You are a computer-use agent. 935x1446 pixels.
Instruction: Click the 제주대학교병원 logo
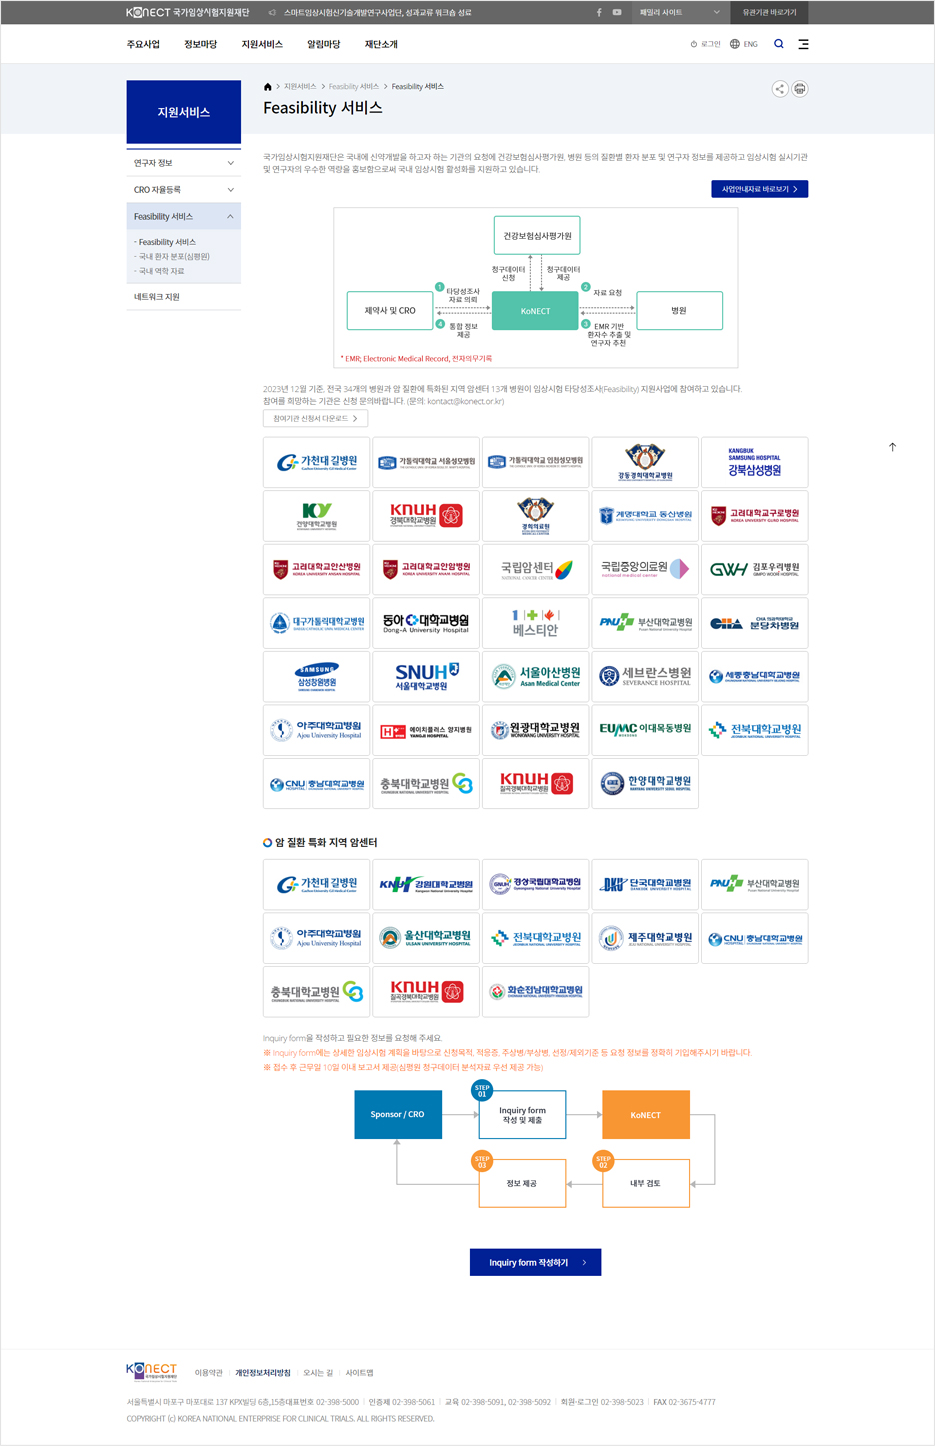645,938
